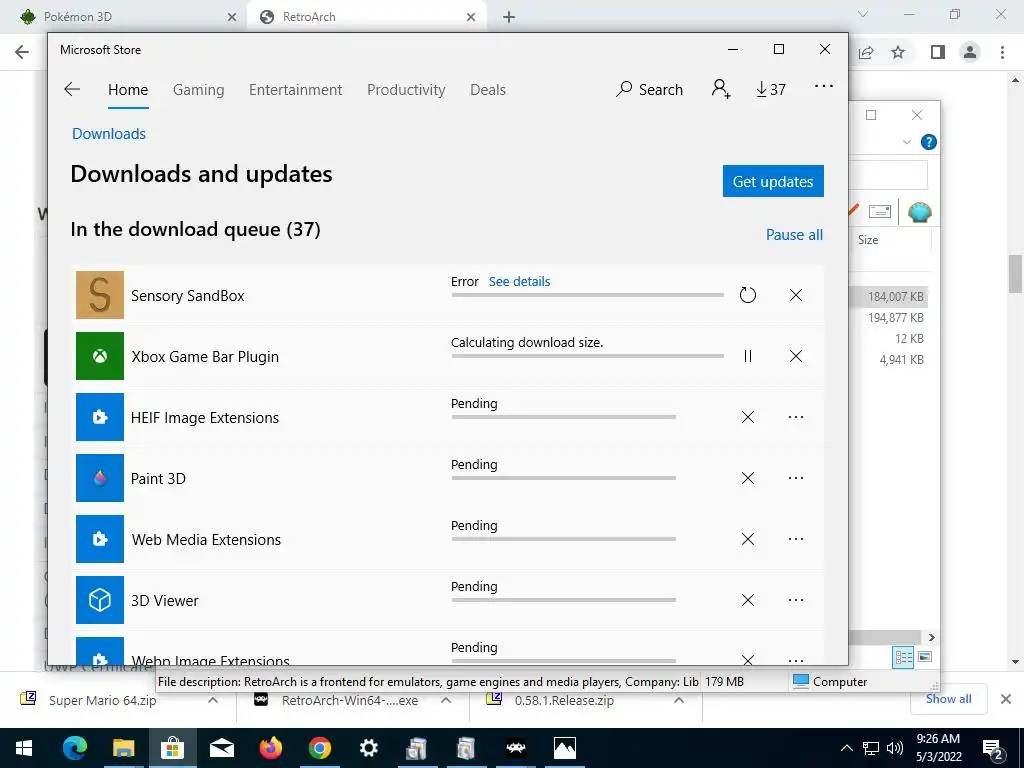Click the Downloads breadcrumb link
Image resolution: width=1024 pixels, height=768 pixels.
coord(109,134)
